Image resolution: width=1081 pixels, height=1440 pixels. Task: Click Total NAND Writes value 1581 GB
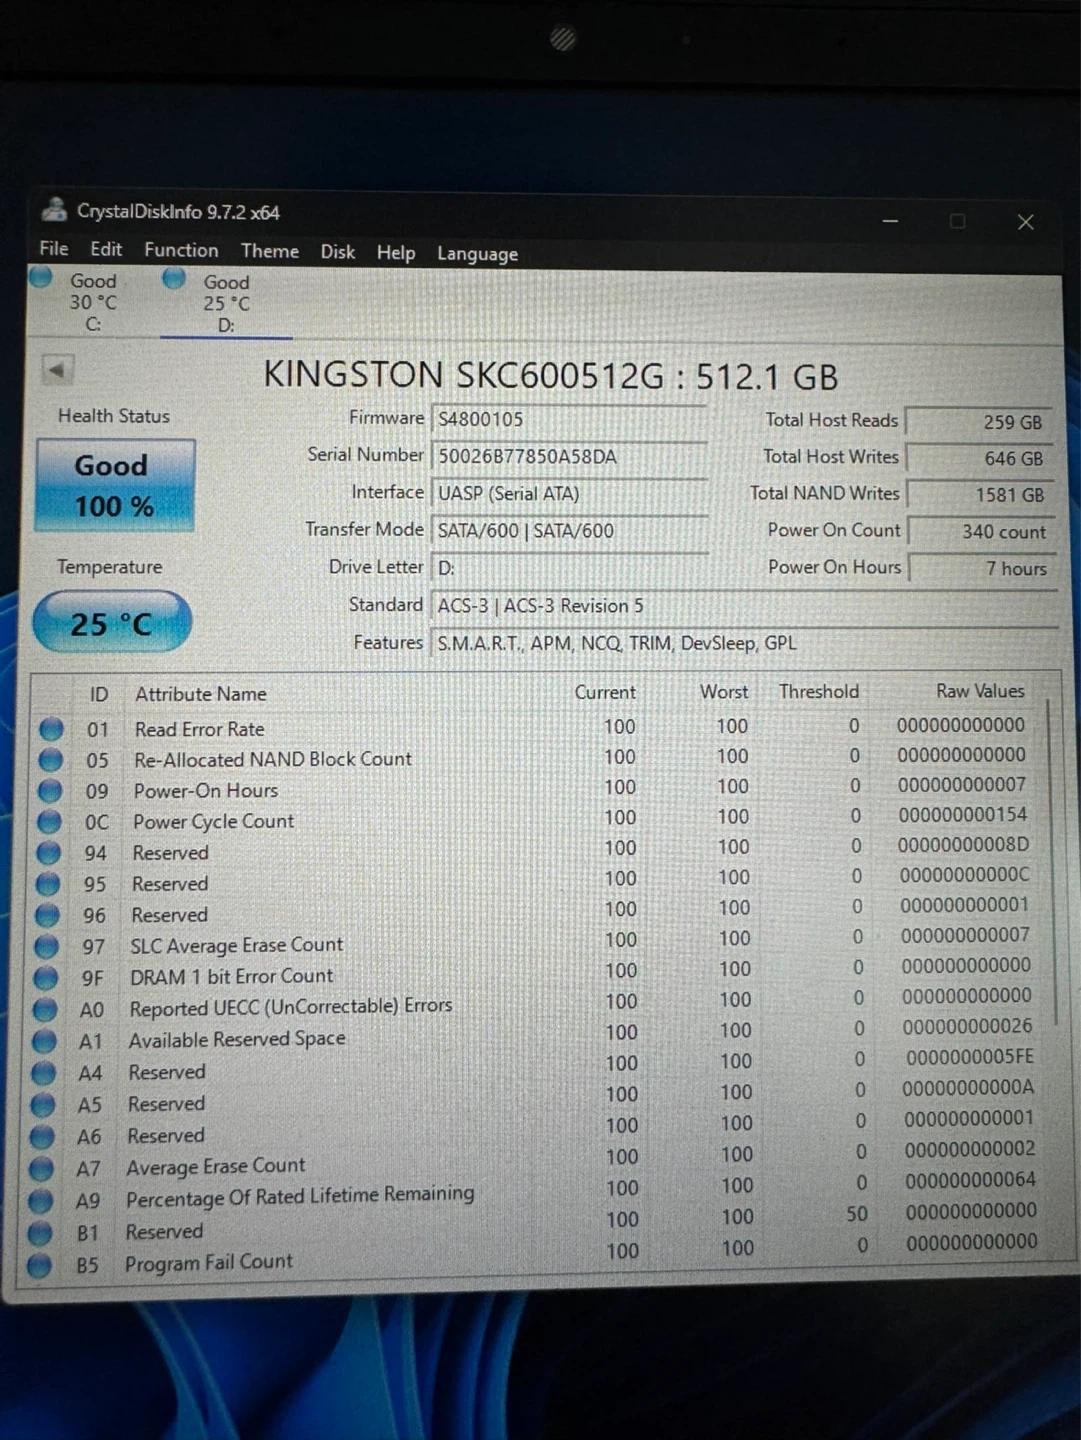(x=980, y=494)
